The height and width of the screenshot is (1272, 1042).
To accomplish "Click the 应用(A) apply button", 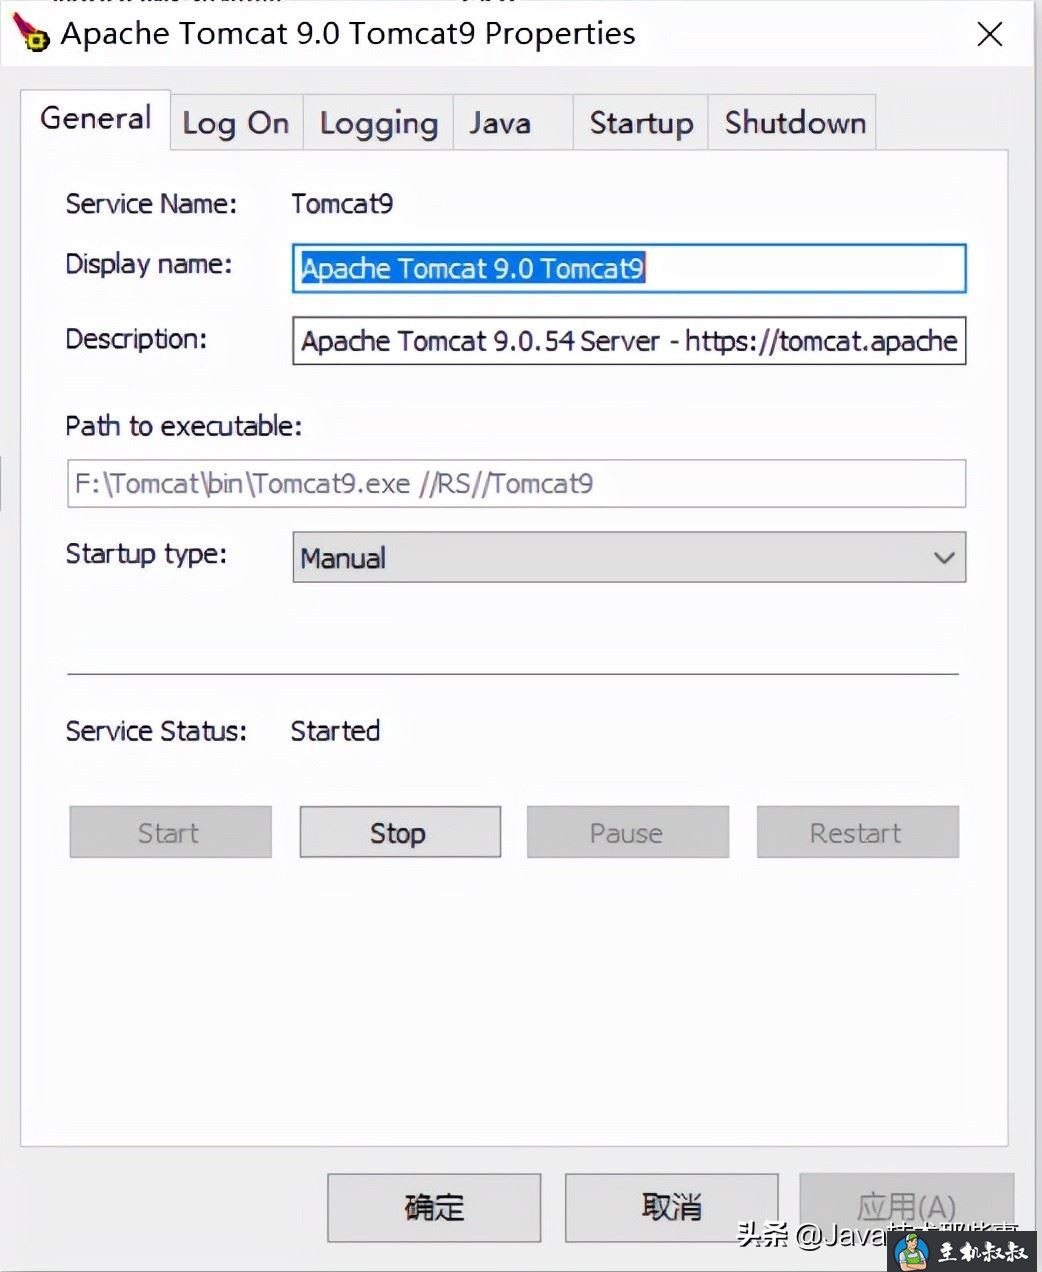I will tap(906, 1207).
